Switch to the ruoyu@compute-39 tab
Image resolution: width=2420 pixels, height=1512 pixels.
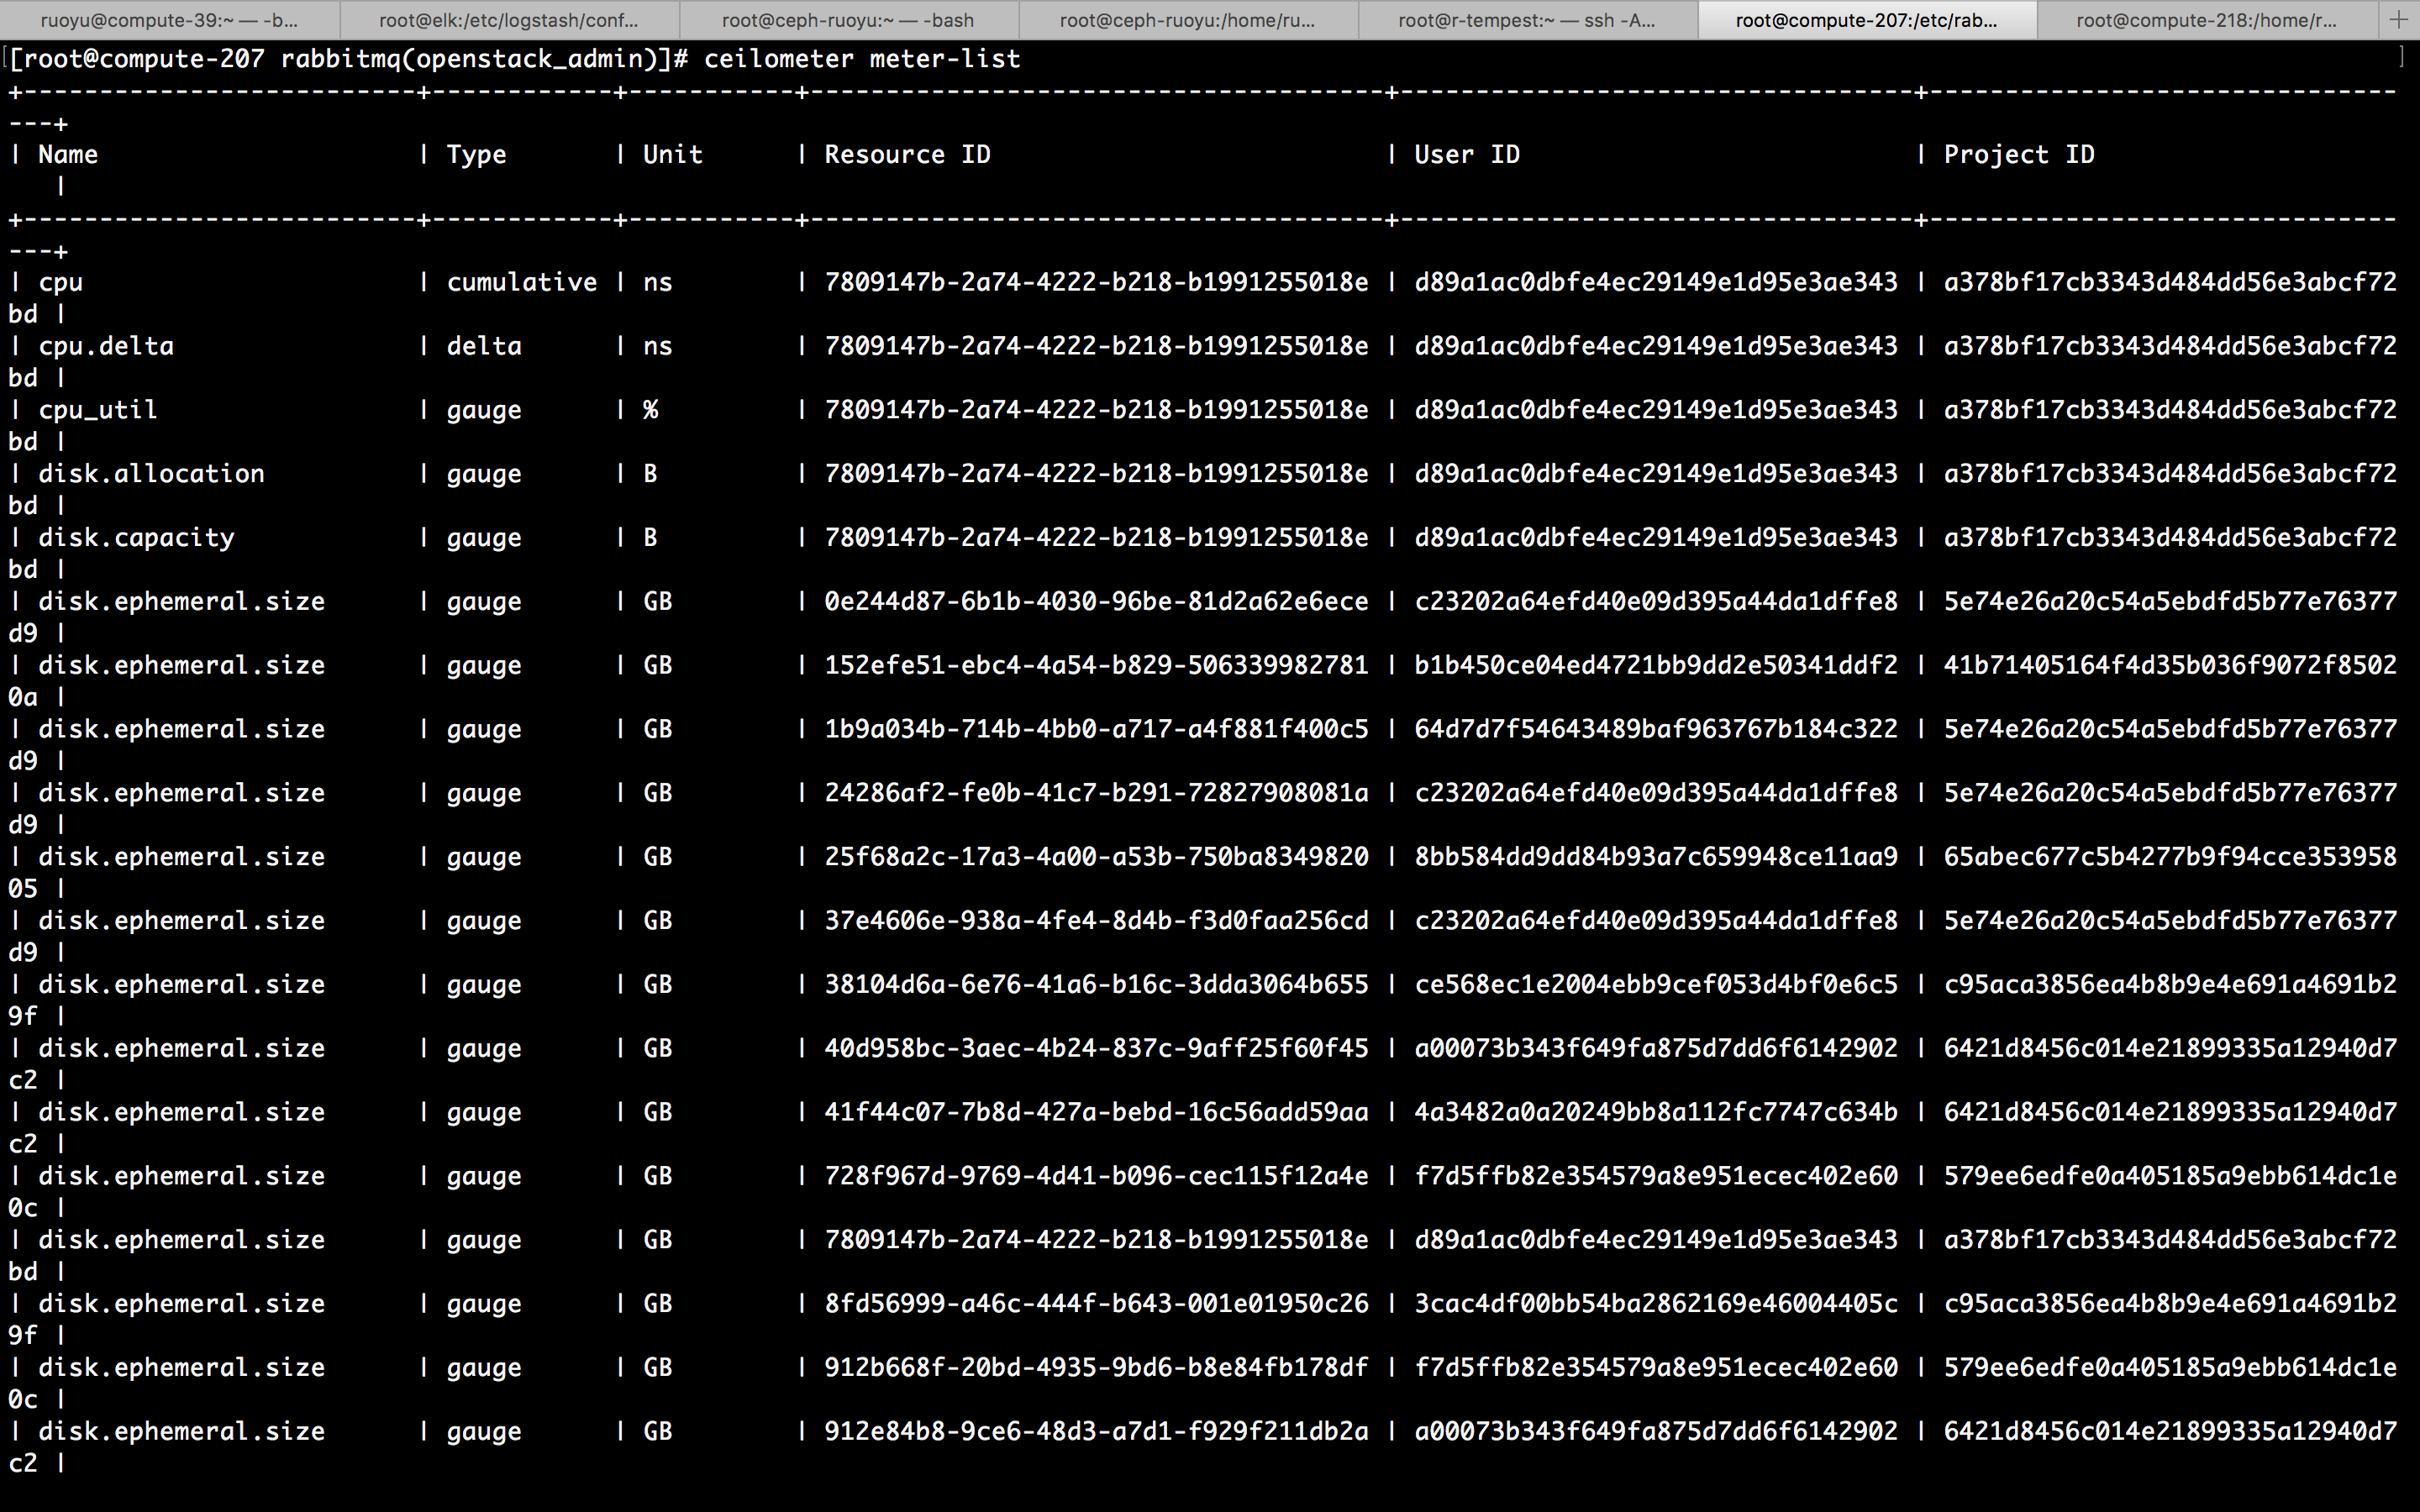pos(170,20)
